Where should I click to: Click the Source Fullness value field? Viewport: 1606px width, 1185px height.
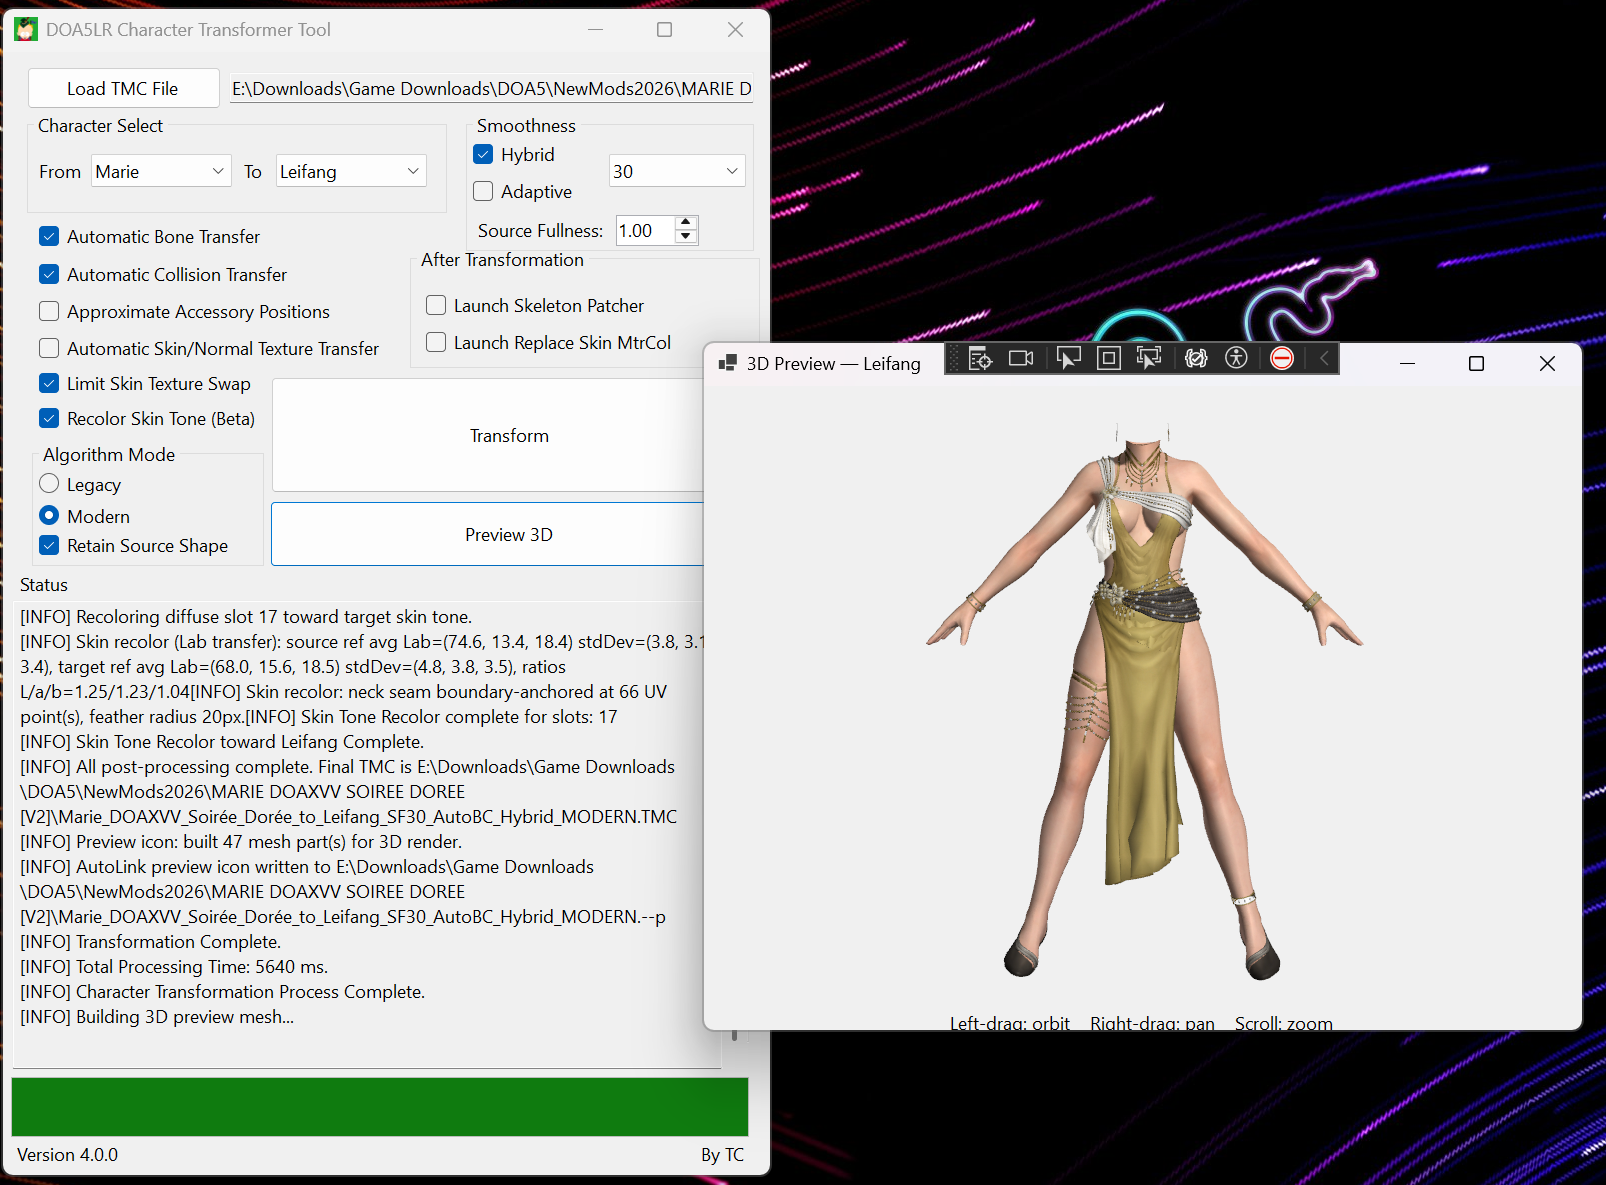646,230
